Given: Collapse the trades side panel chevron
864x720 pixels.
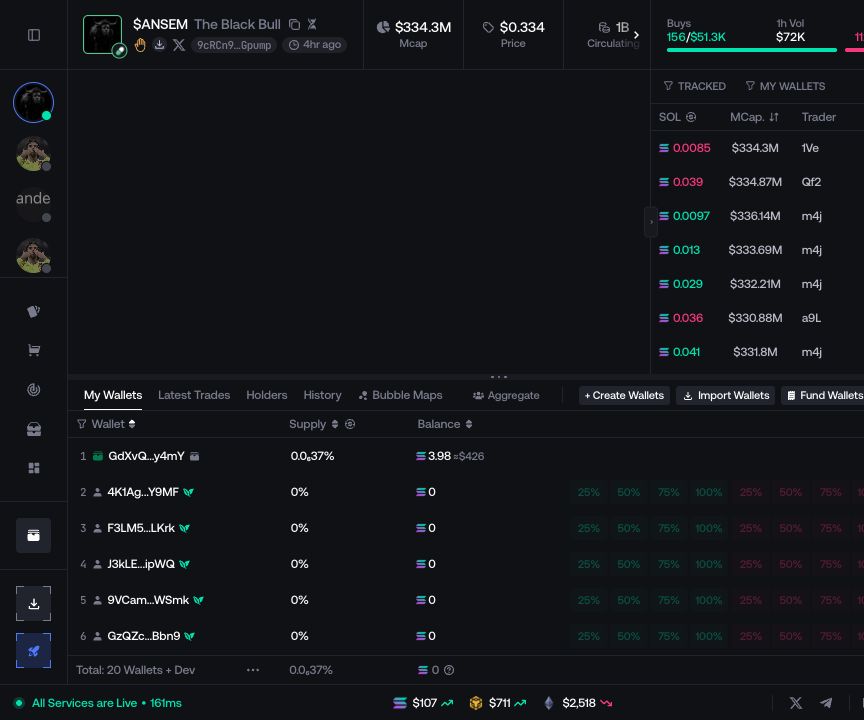Looking at the screenshot, I should [651, 222].
